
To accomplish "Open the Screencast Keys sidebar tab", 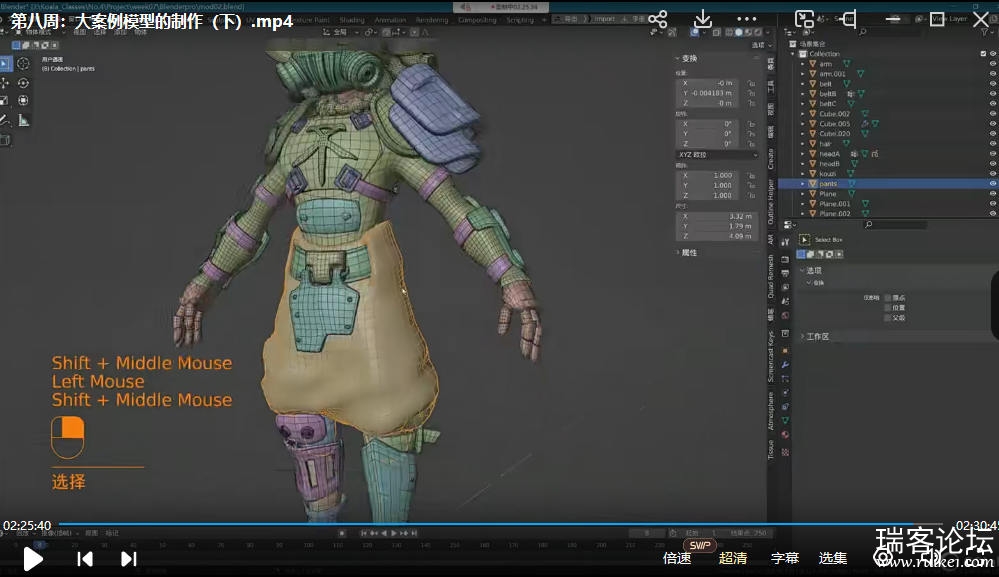I will (x=771, y=357).
